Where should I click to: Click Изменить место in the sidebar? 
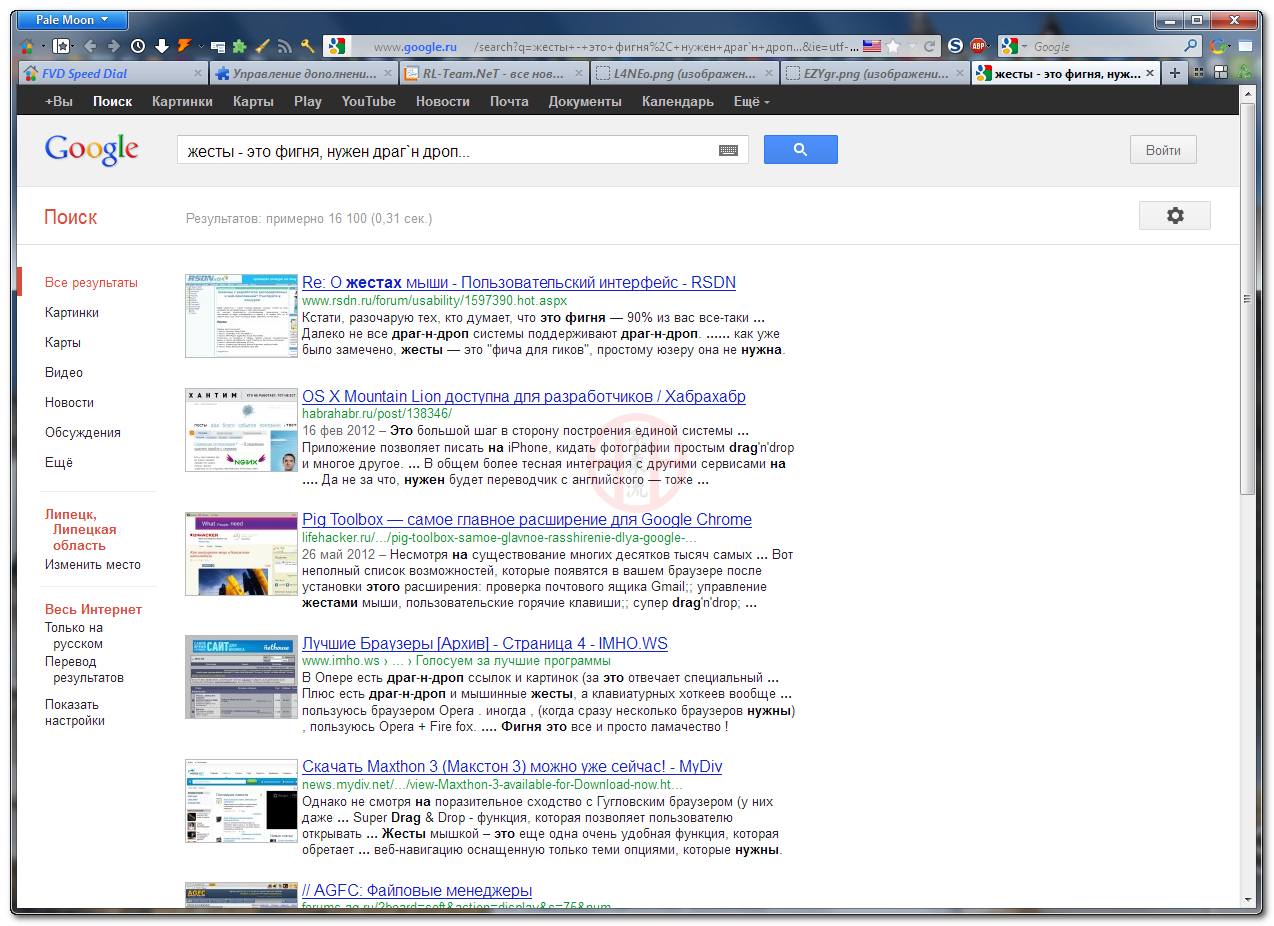[93, 565]
